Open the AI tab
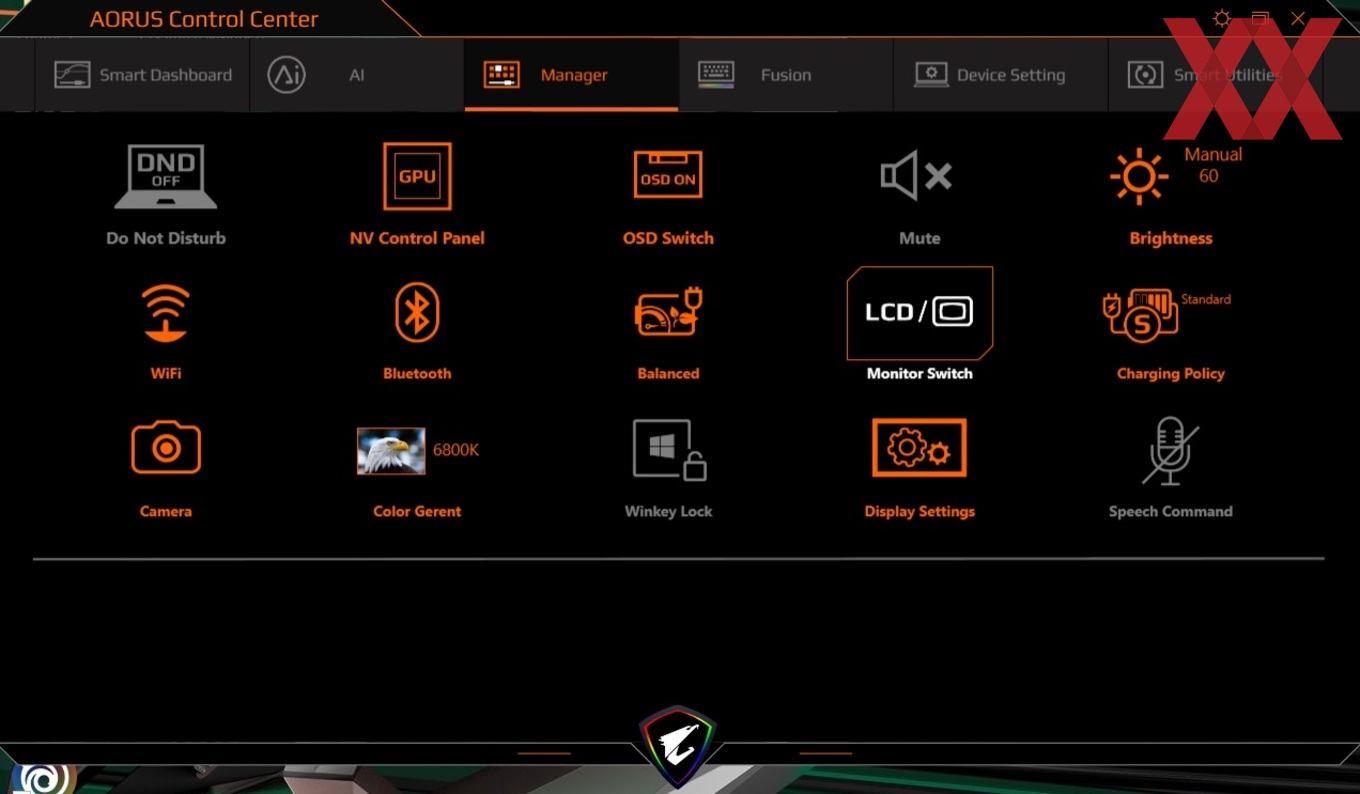Screen dimensions: 1360x794 (357, 75)
